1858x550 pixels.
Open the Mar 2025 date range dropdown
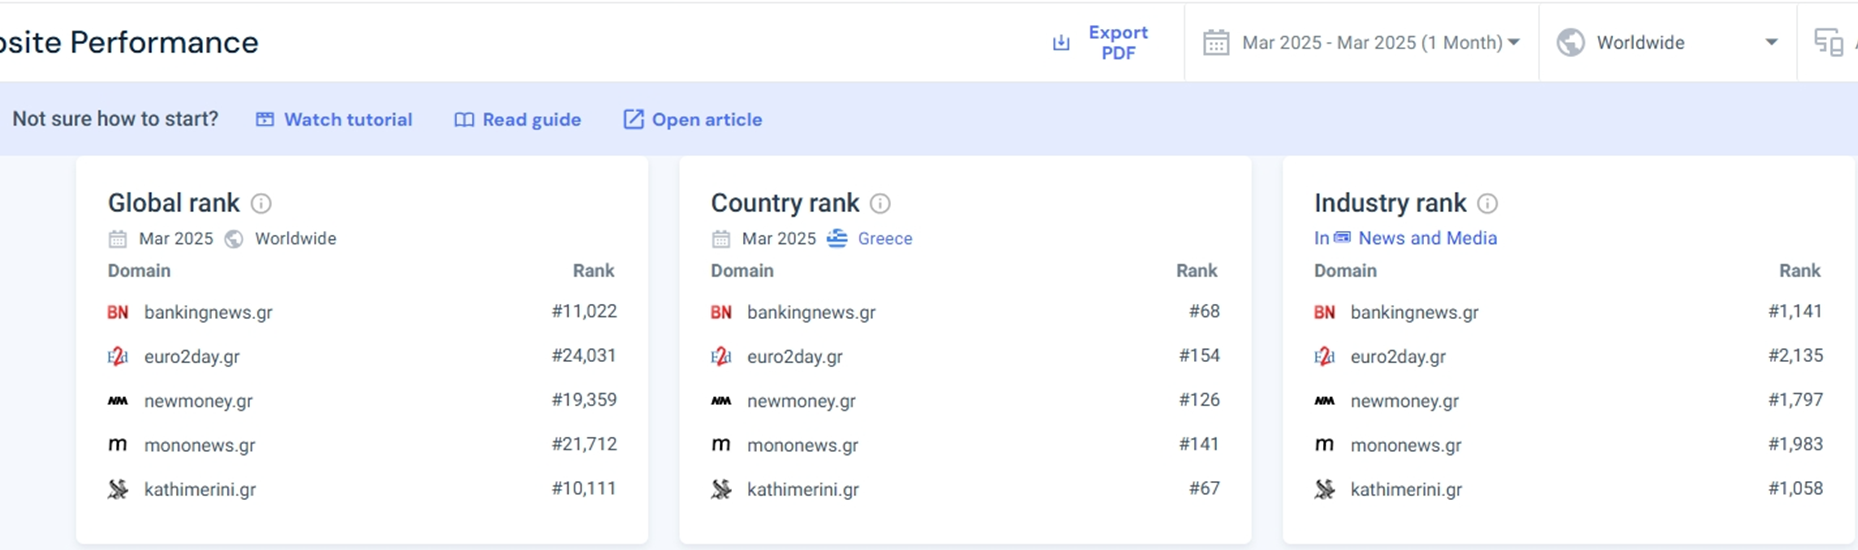click(1361, 43)
